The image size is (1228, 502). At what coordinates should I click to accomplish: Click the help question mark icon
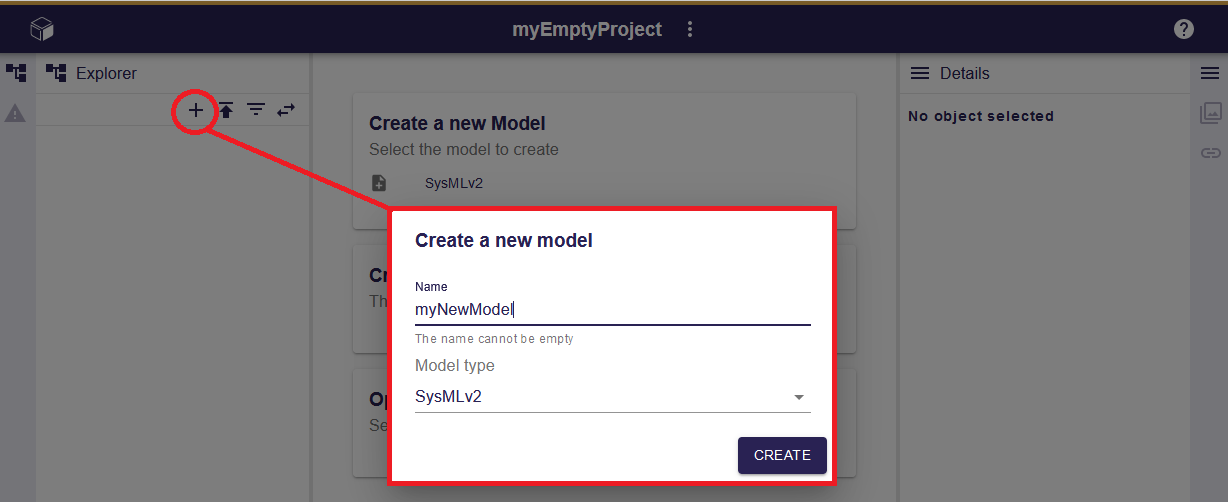(x=1184, y=29)
